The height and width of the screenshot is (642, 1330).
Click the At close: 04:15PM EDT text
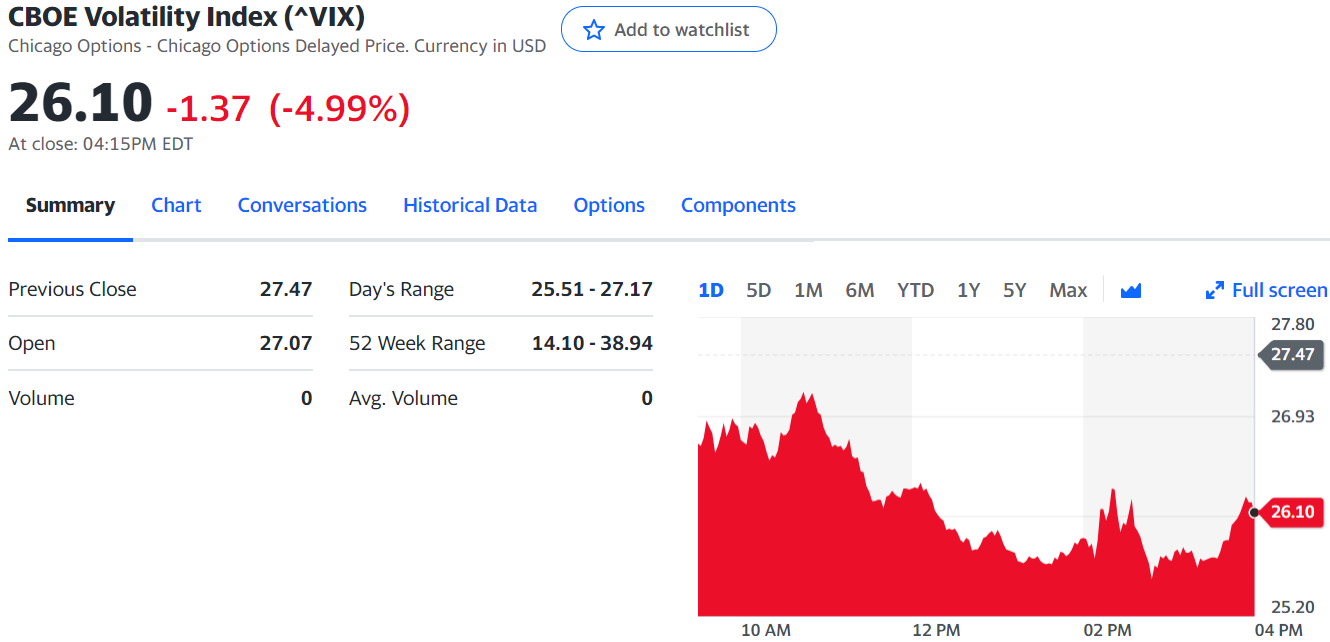[x=101, y=144]
